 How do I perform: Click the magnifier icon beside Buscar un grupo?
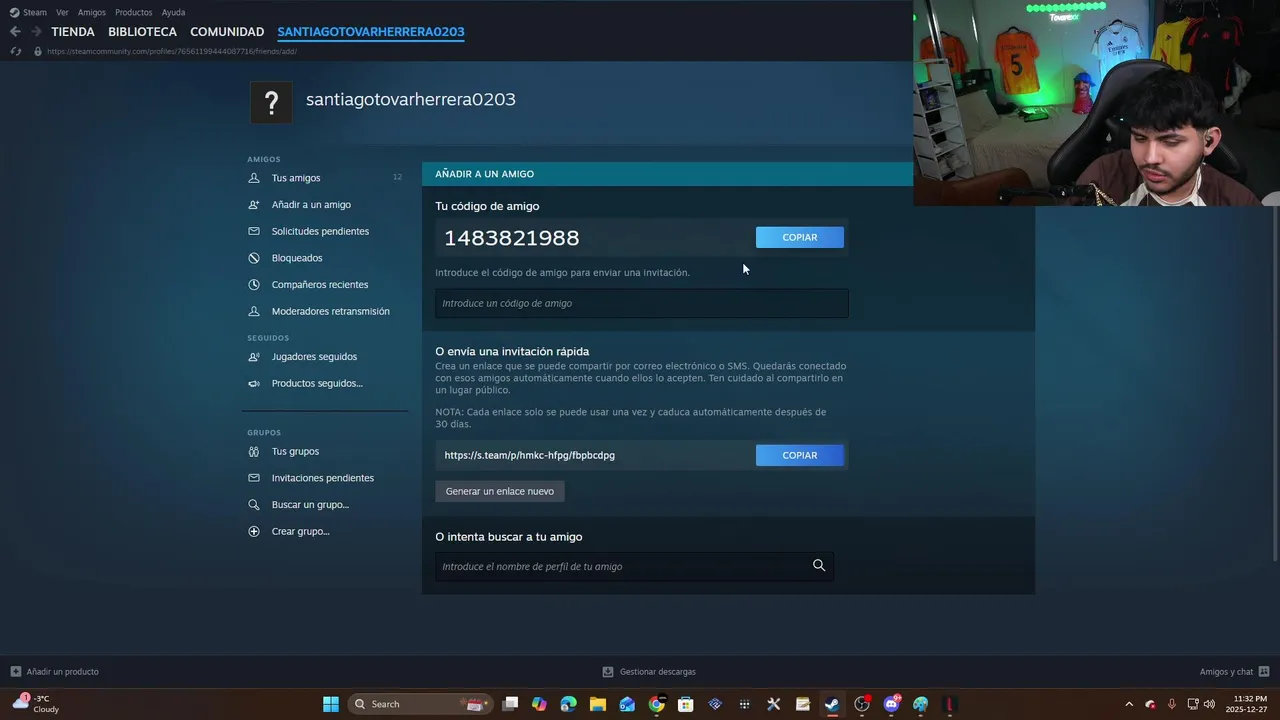coord(254,505)
